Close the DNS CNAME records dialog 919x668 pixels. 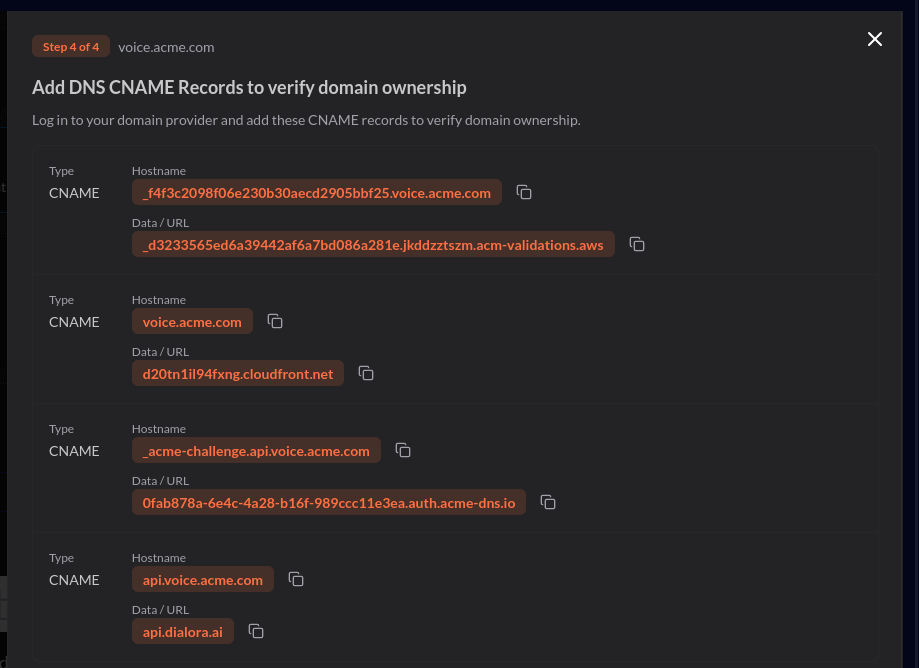[x=875, y=39]
